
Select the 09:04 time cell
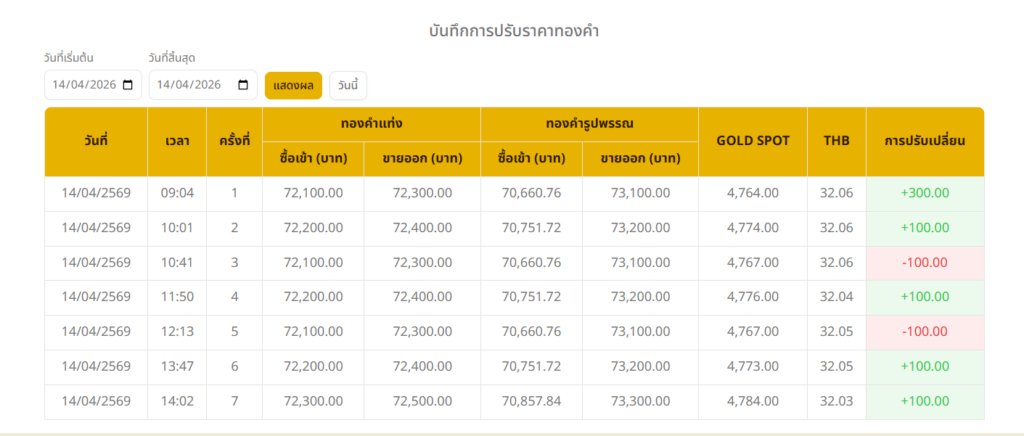pyautogui.click(x=177, y=193)
